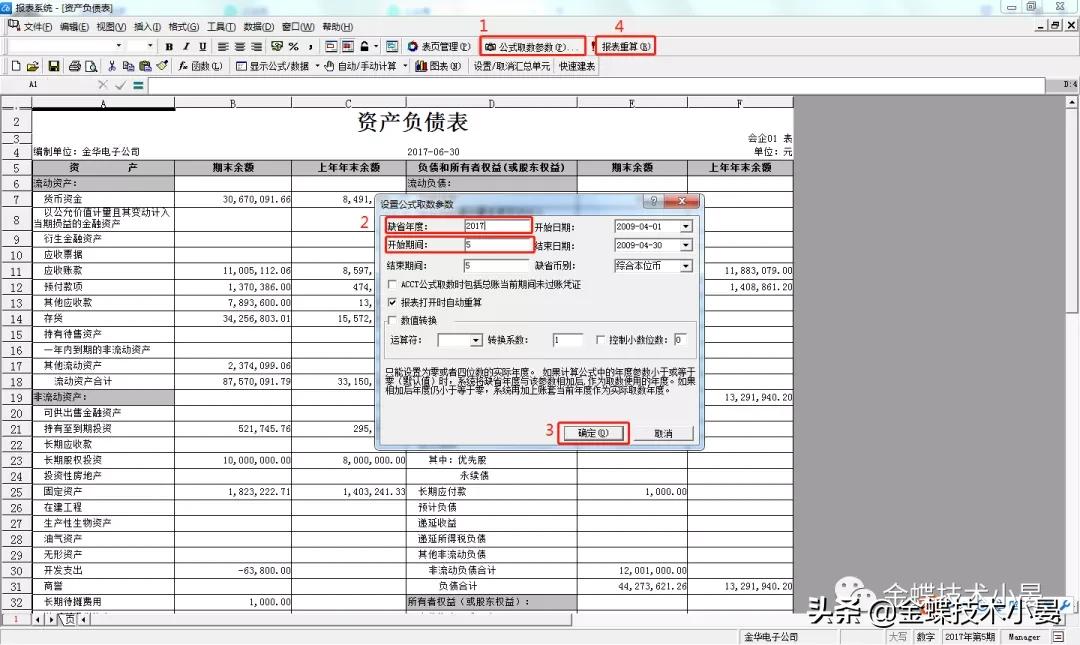Viewport: 1080px width, 645px height.
Task: Click the 取消 cancel button
Action: coord(665,432)
